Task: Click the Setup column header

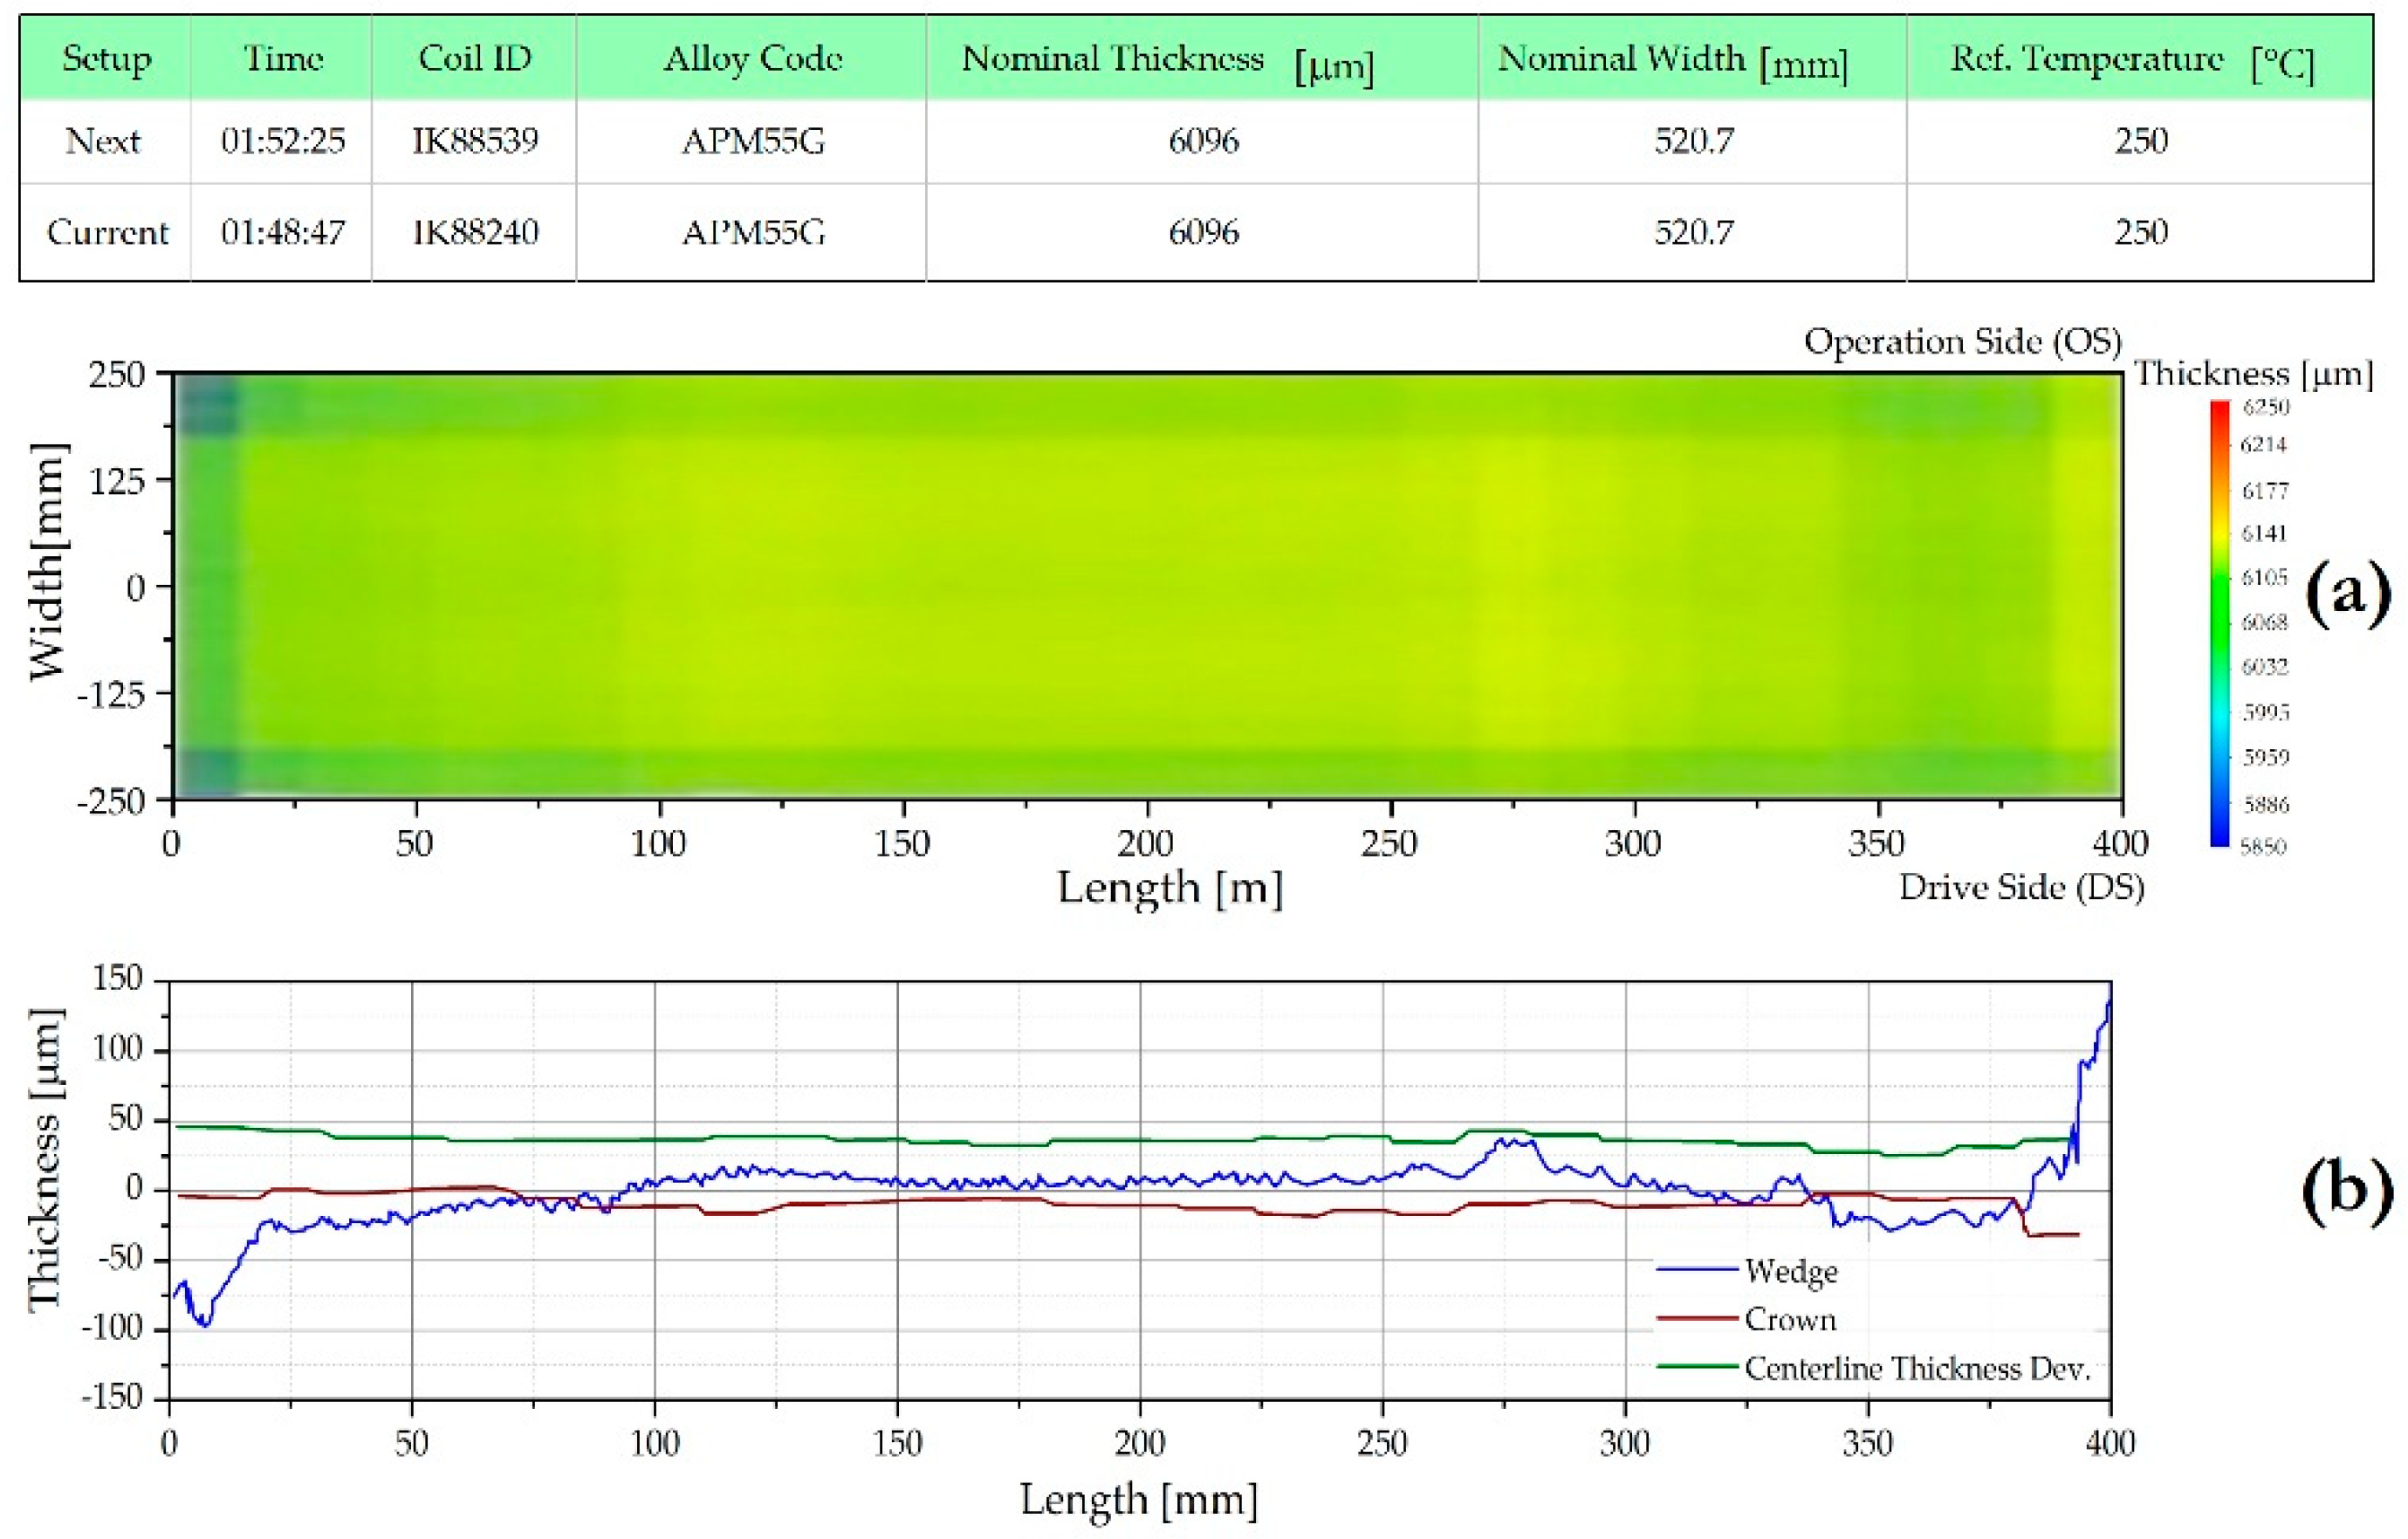Action: coord(106,59)
